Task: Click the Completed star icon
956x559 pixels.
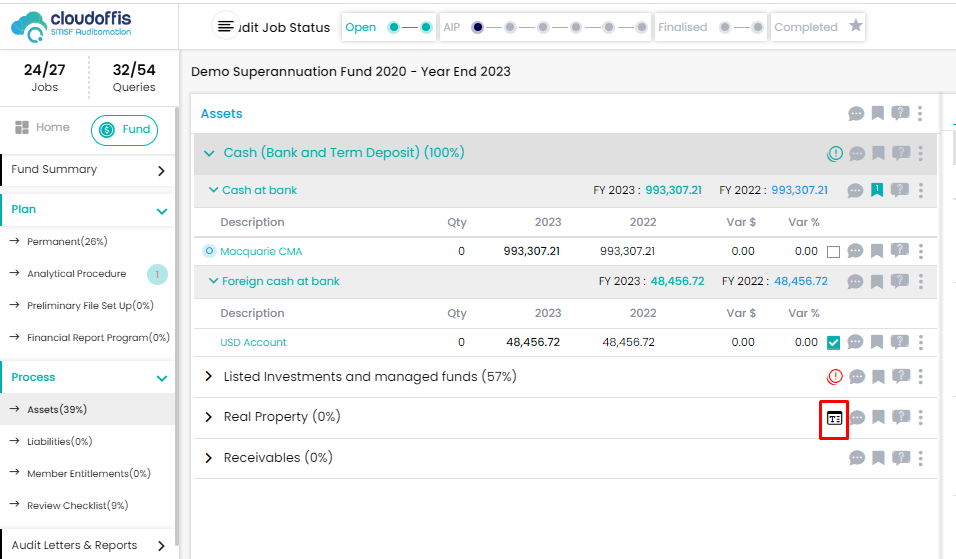Action: 856,27
